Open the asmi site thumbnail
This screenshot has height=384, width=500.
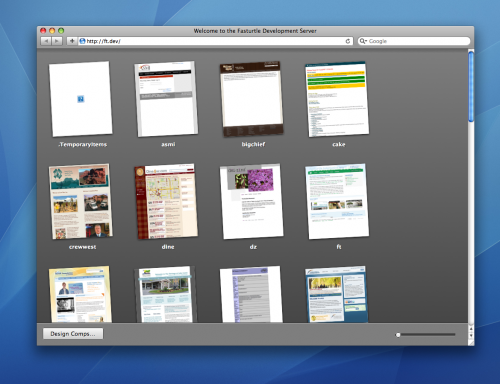coord(166,99)
